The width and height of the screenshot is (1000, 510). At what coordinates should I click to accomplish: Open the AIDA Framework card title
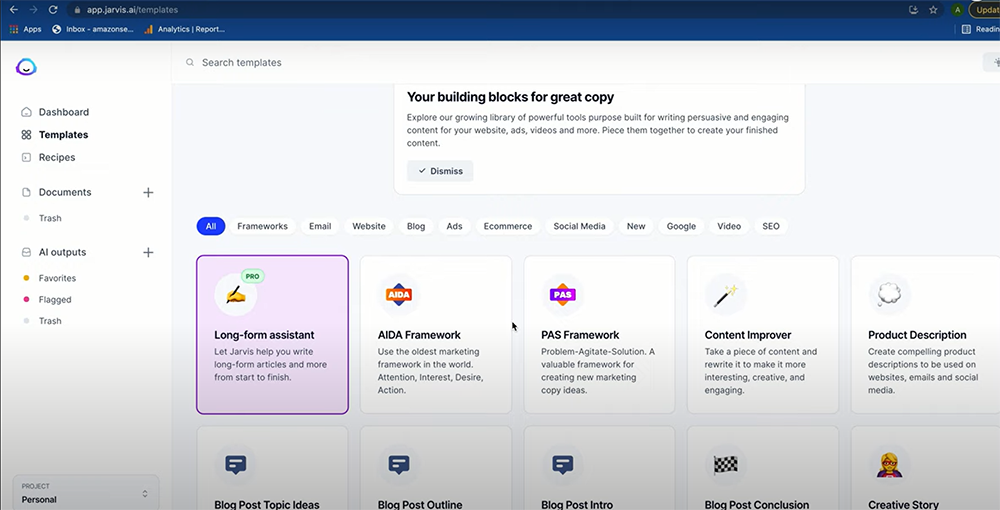[419, 335]
